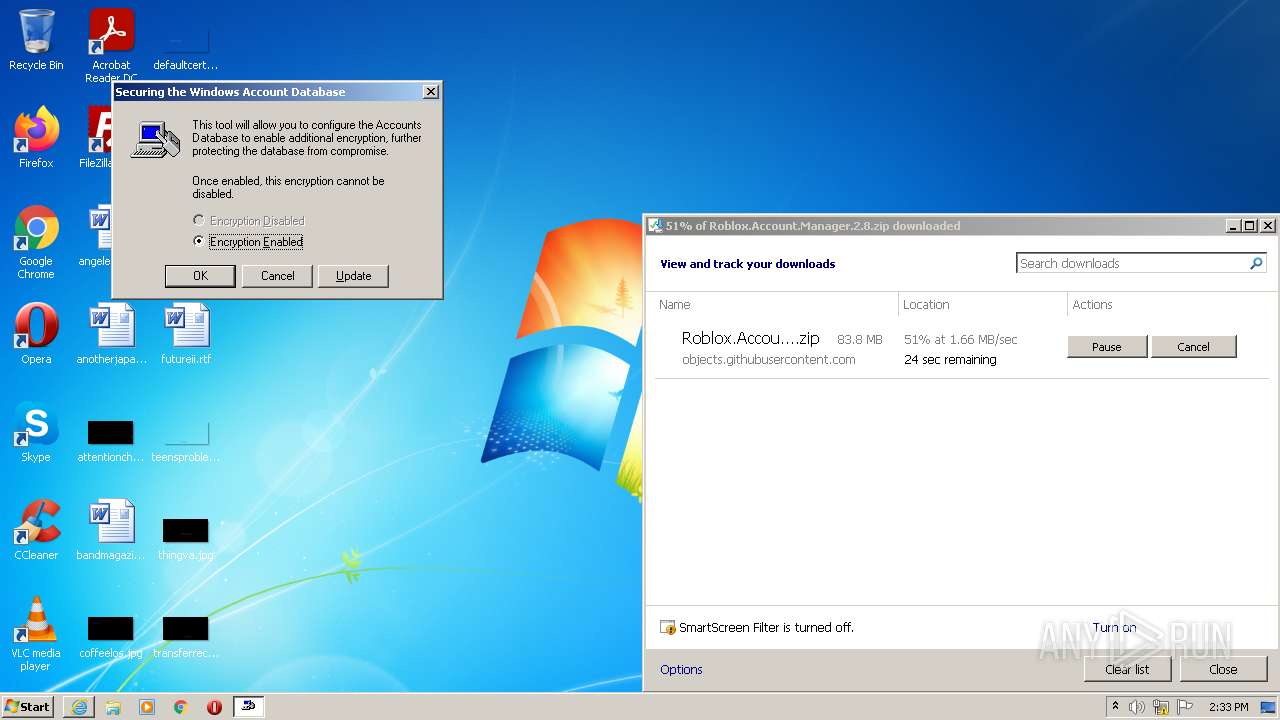Image resolution: width=1280 pixels, height=720 pixels.
Task: Click the Search downloads input field
Action: pos(1132,263)
